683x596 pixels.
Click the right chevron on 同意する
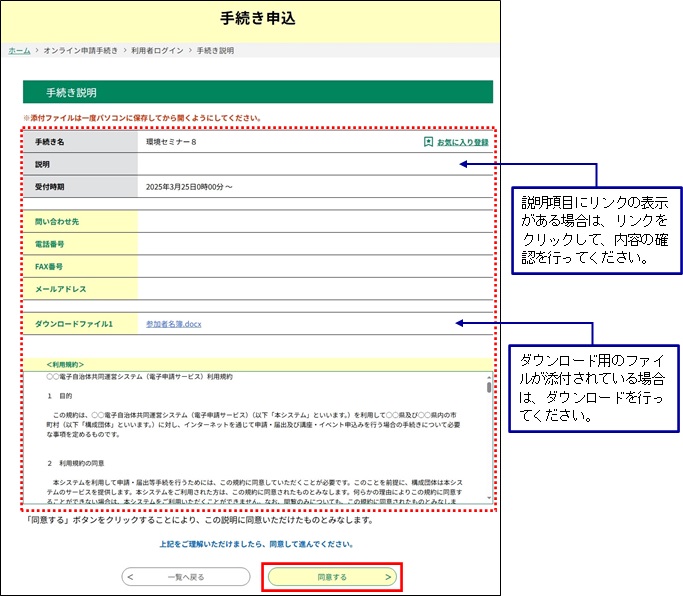(x=388, y=577)
